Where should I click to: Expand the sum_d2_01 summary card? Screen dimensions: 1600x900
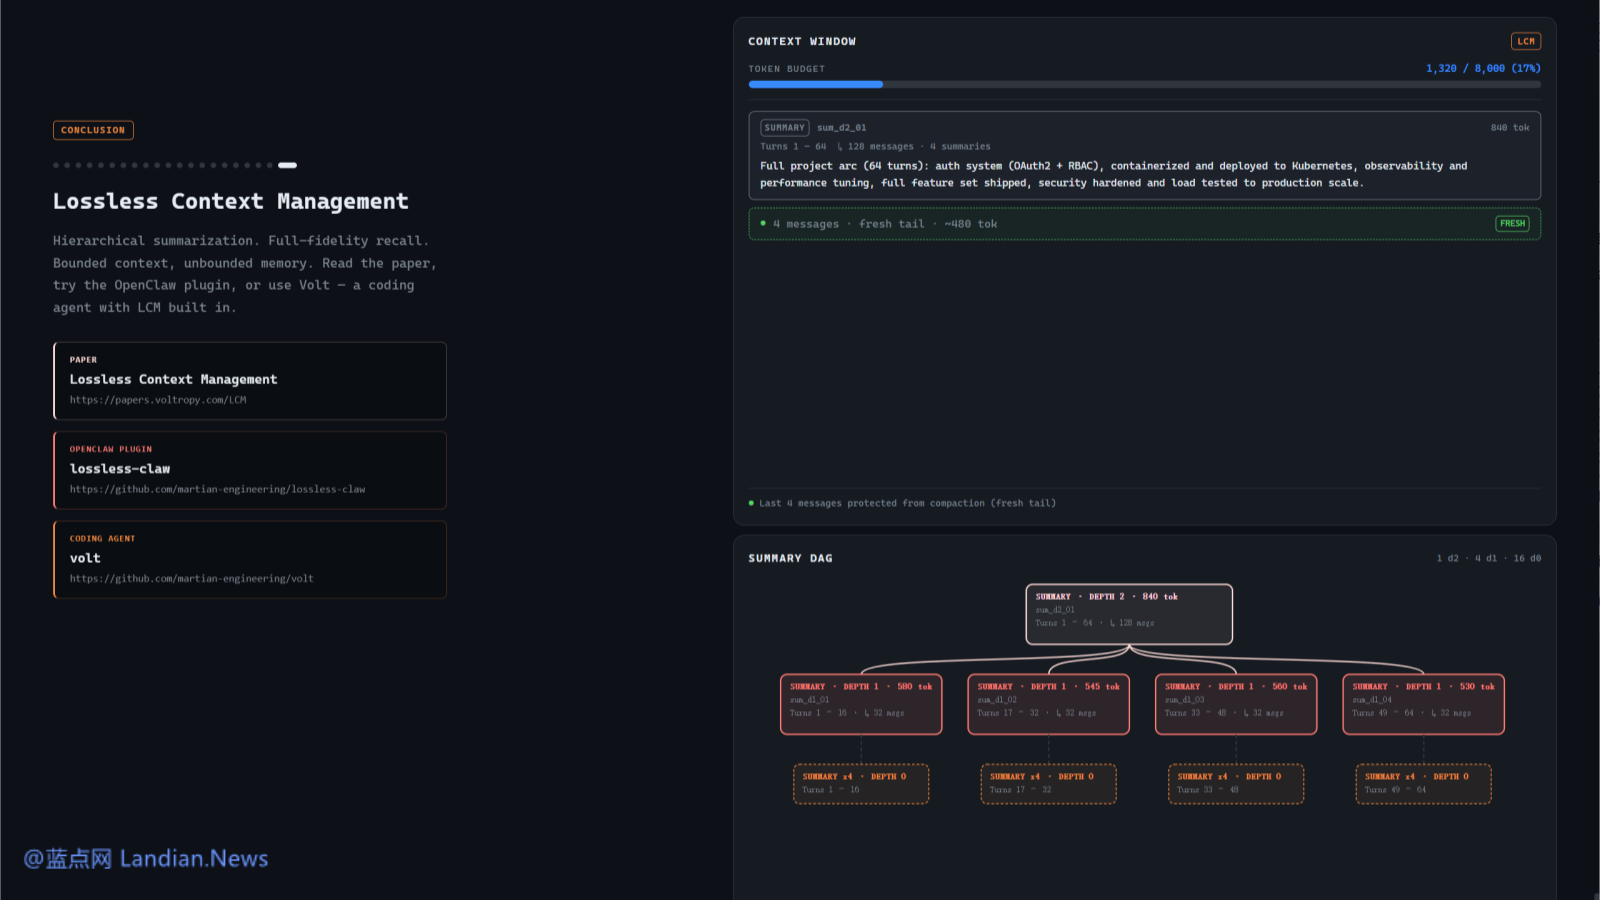pyautogui.click(x=1144, y=156)
